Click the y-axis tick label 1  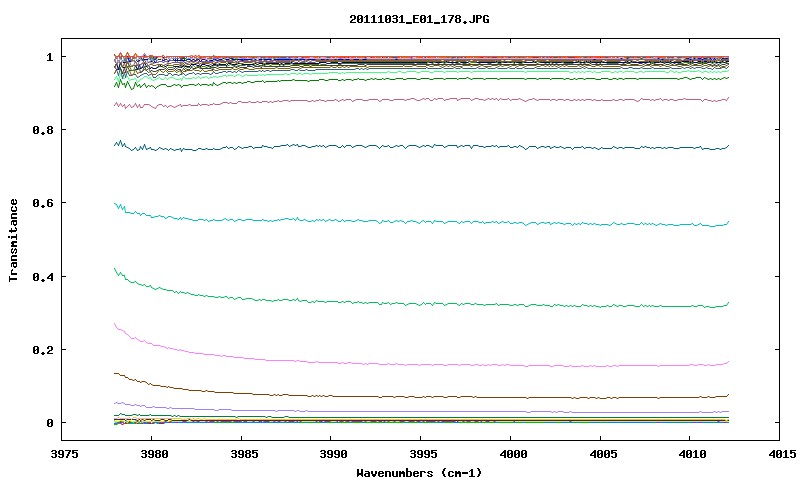tap(49, 57)
